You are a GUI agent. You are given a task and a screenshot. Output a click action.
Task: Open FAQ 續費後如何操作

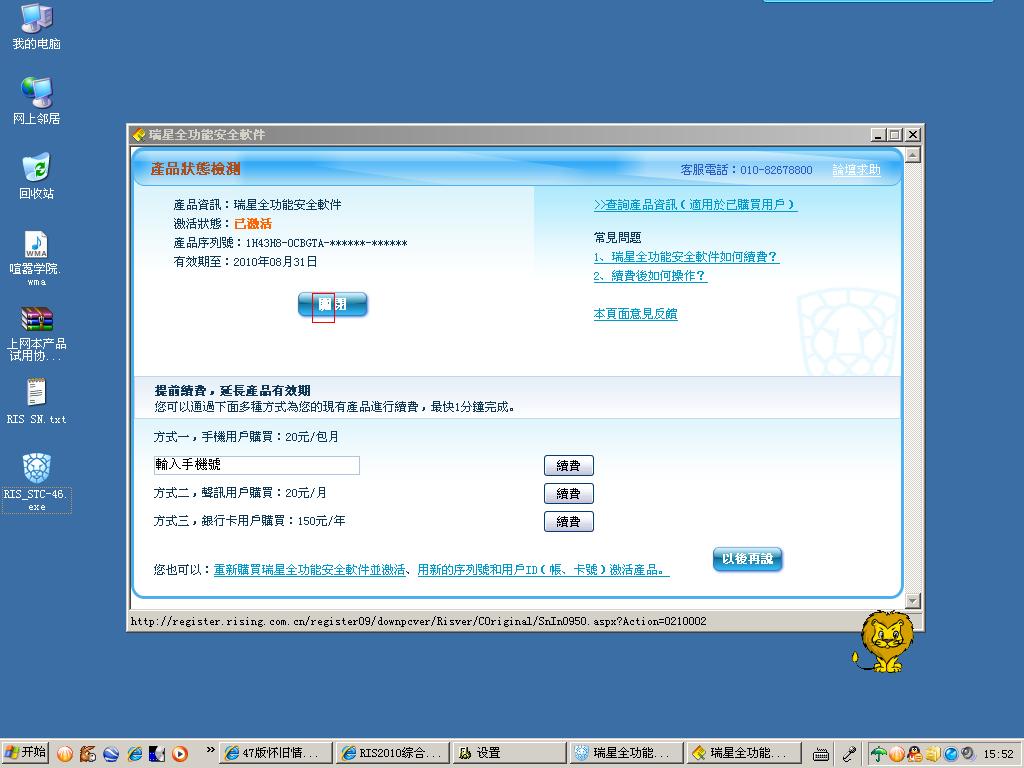pos(650,276)
